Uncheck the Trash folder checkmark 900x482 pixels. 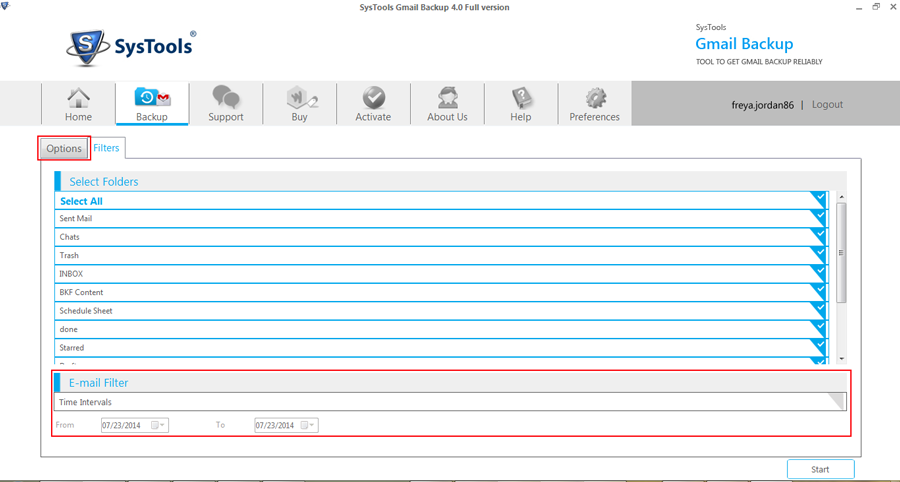click(819, 255)
